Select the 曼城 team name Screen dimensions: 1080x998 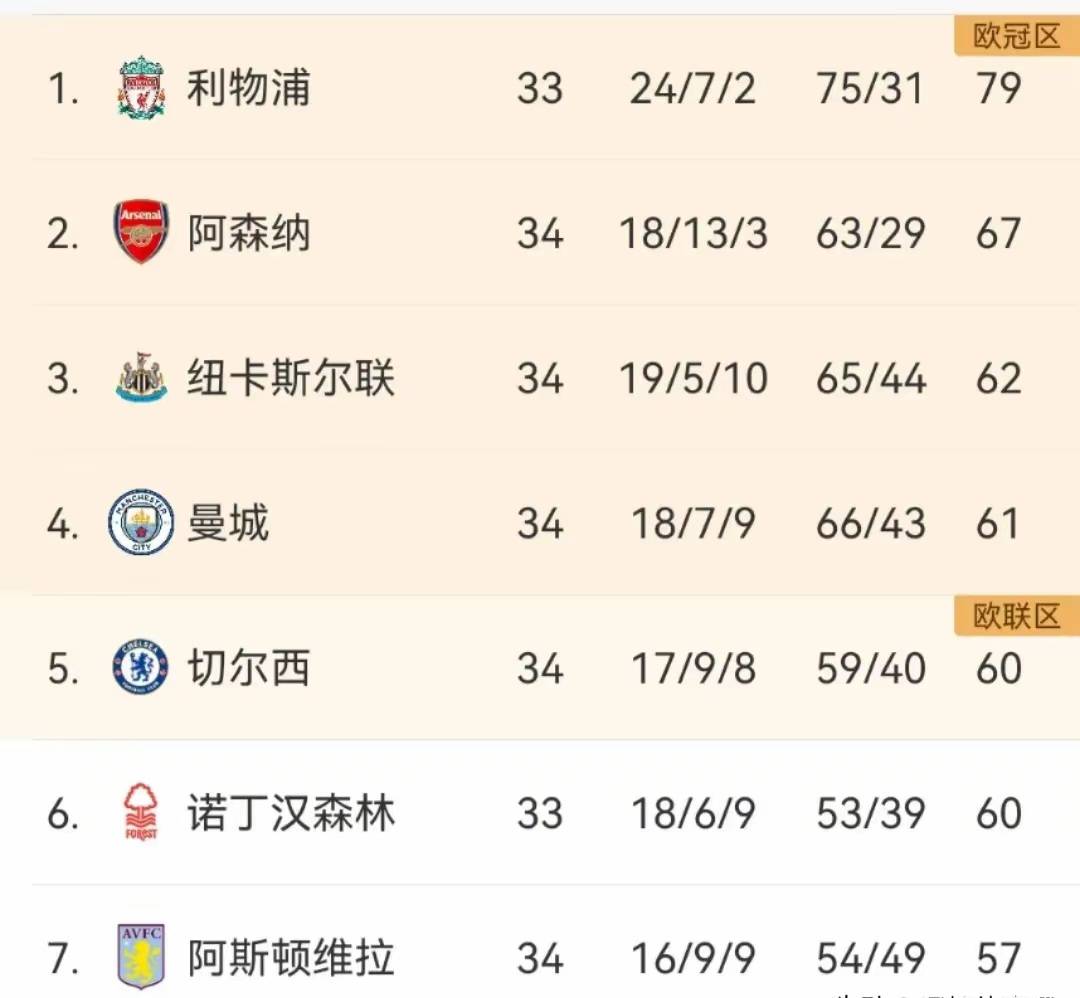(228, 523)
